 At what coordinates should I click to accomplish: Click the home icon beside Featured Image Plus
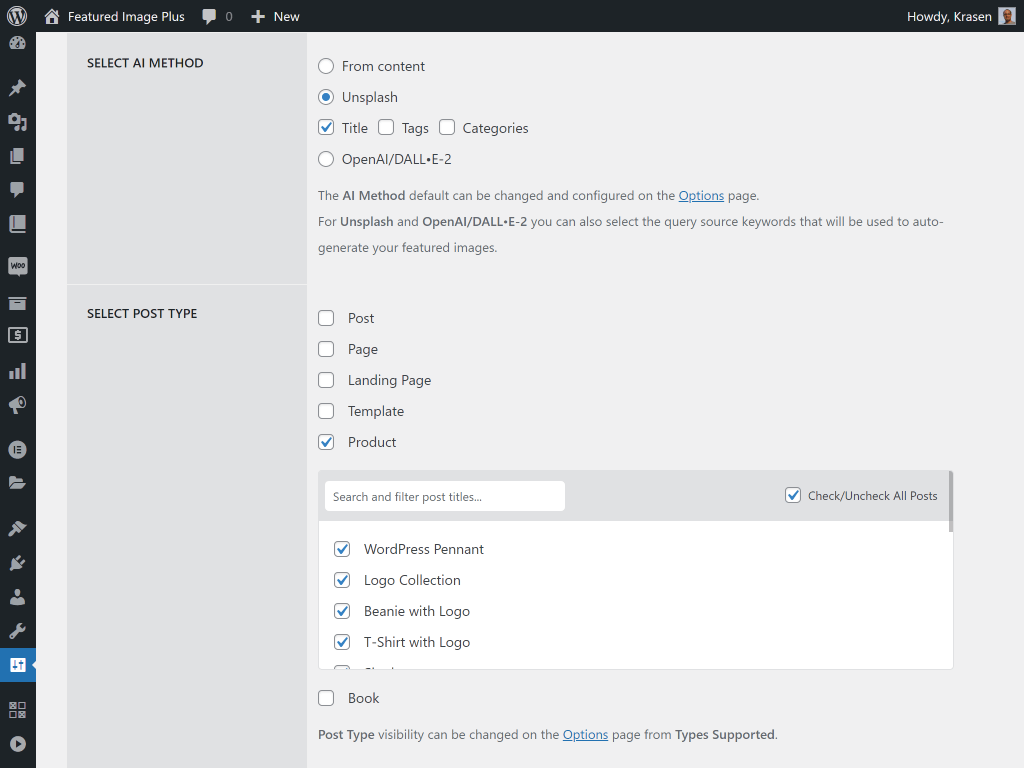coord(52,16)
